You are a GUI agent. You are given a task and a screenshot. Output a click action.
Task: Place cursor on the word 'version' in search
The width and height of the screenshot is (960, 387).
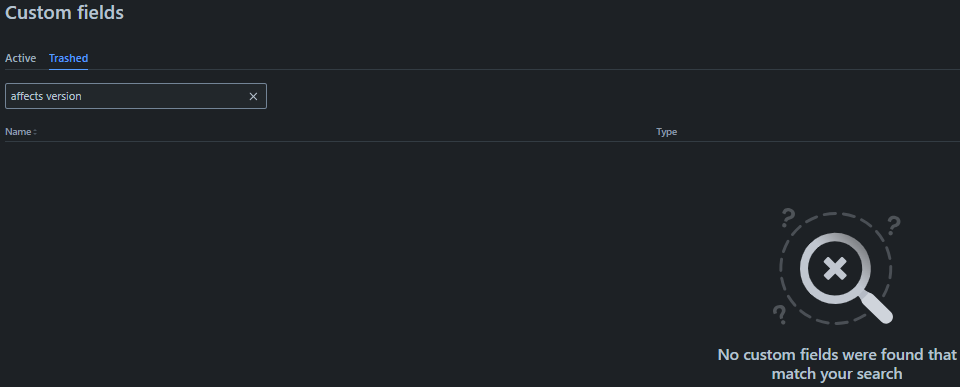(64, 96)
